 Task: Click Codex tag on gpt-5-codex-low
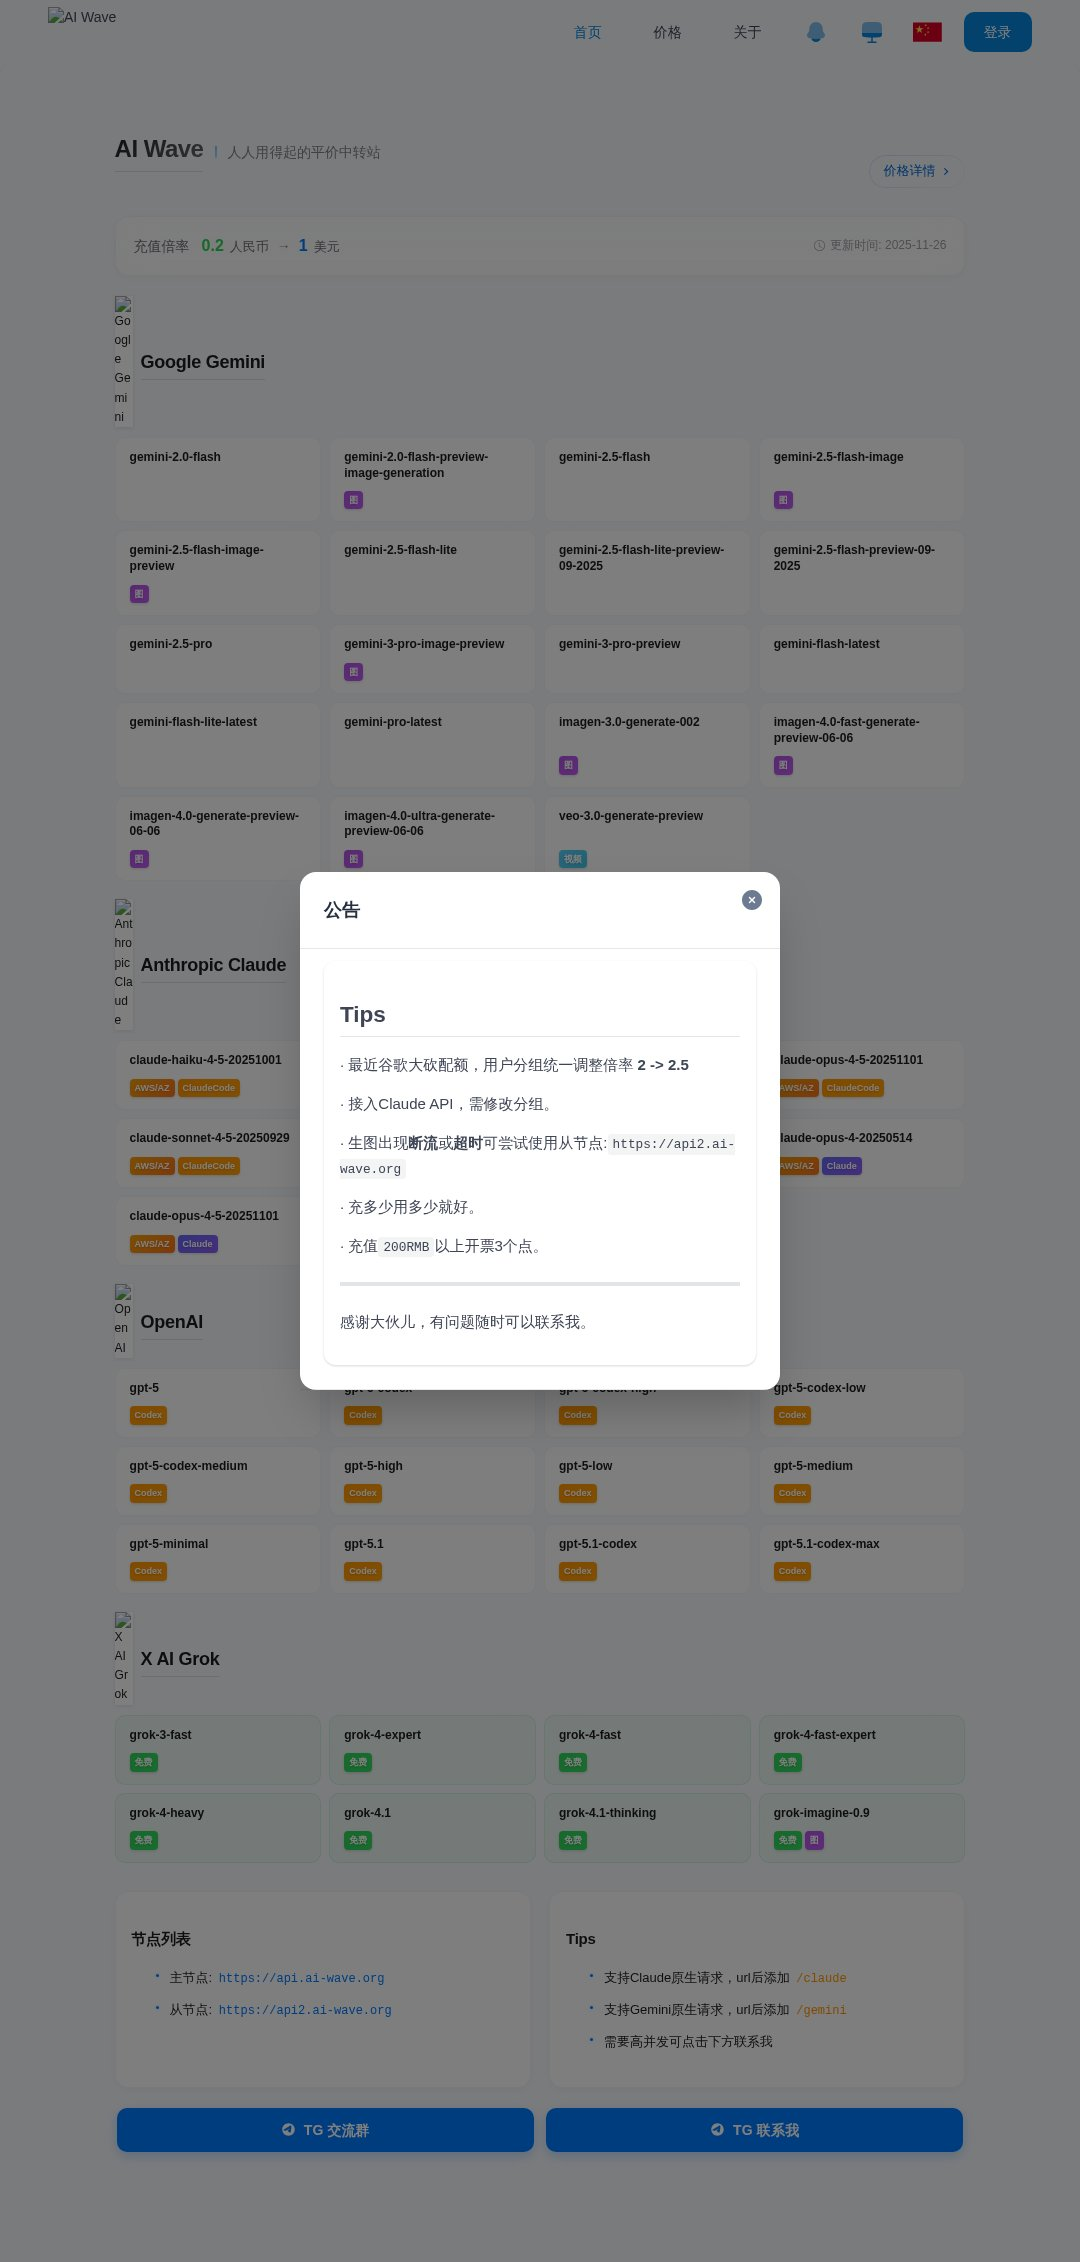(x=792, y=1415)
